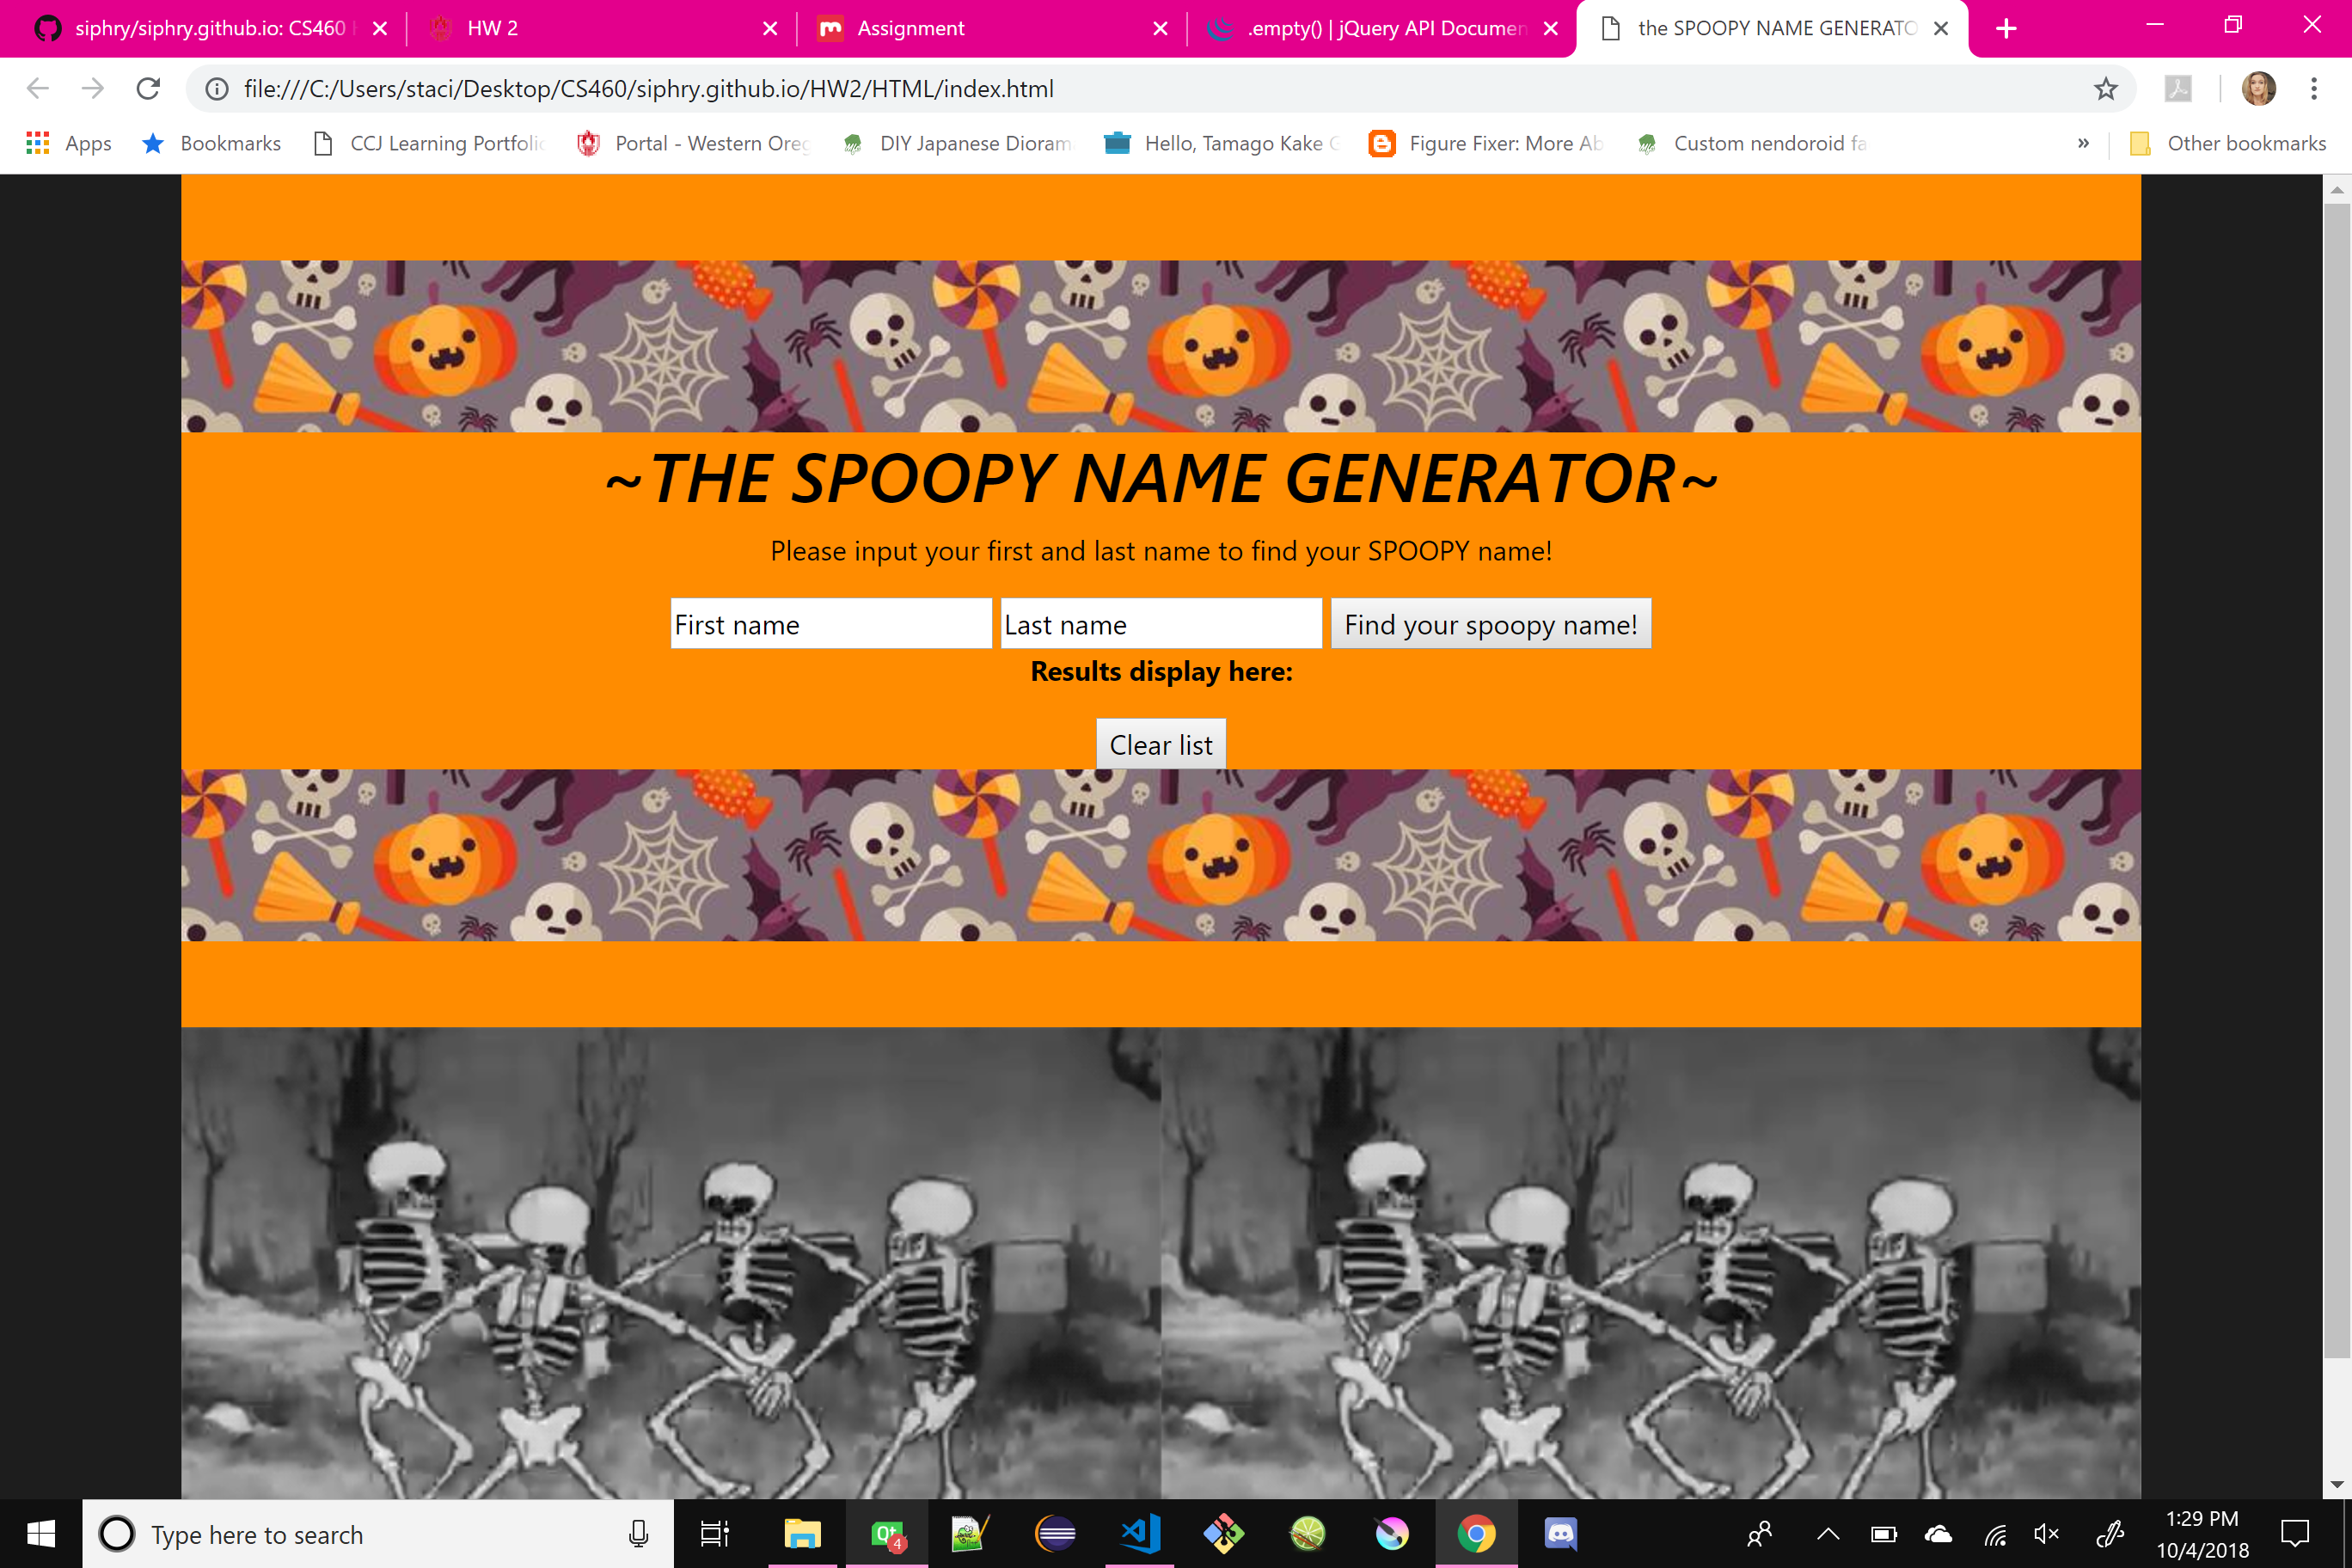Open the Spoopy Name Generator tab

pyautogui.click(x=1773, y=28)
